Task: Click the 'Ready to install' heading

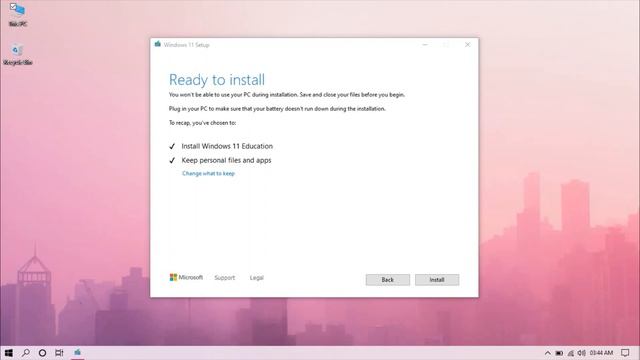Action: [x=217, y=80]
